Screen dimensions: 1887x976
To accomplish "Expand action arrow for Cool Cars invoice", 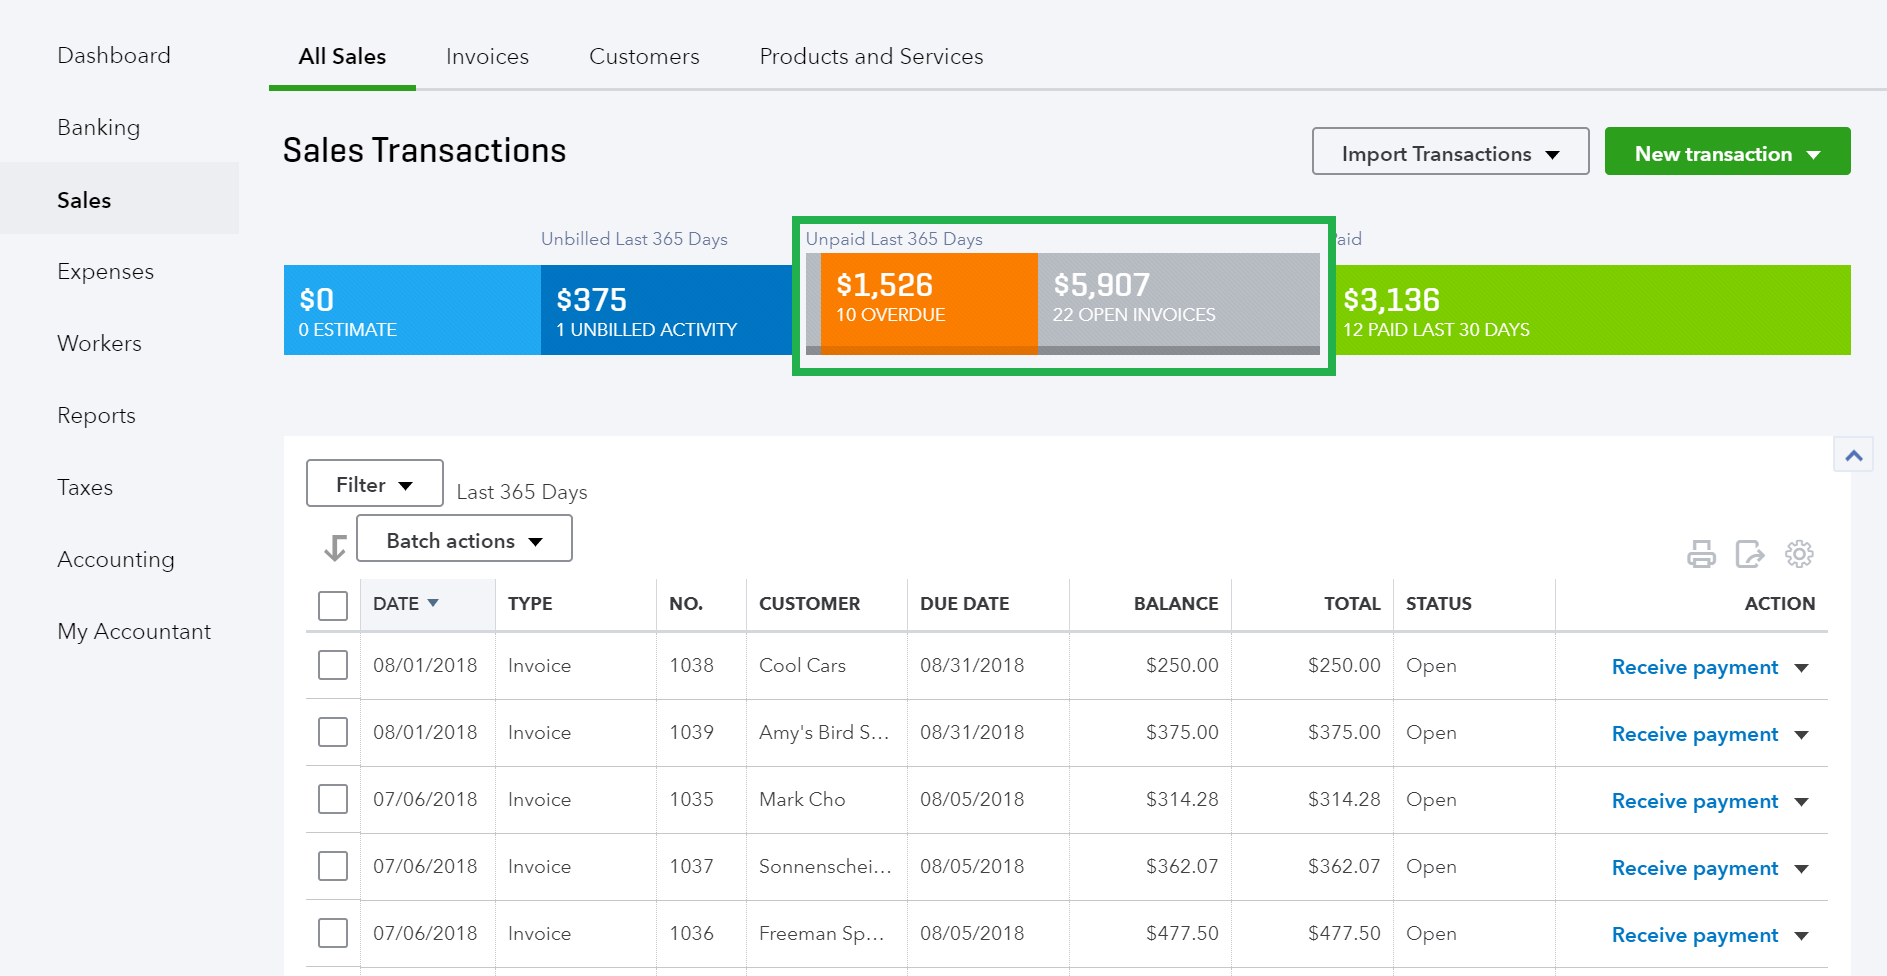I will click(x=1802, y=668).
